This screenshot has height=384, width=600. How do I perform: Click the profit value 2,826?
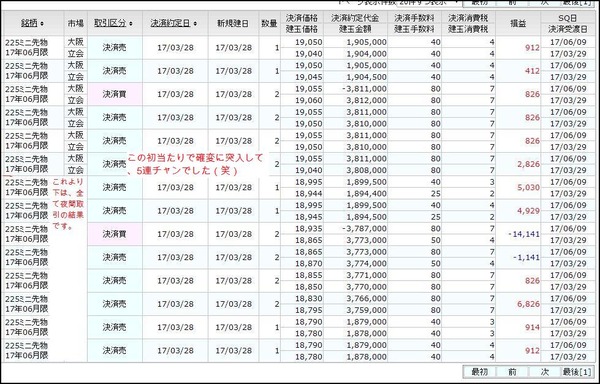click(528, 164)
